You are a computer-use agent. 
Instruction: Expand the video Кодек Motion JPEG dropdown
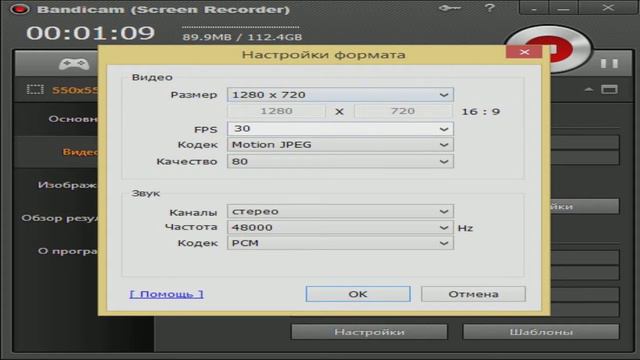[x=340, y=145]
